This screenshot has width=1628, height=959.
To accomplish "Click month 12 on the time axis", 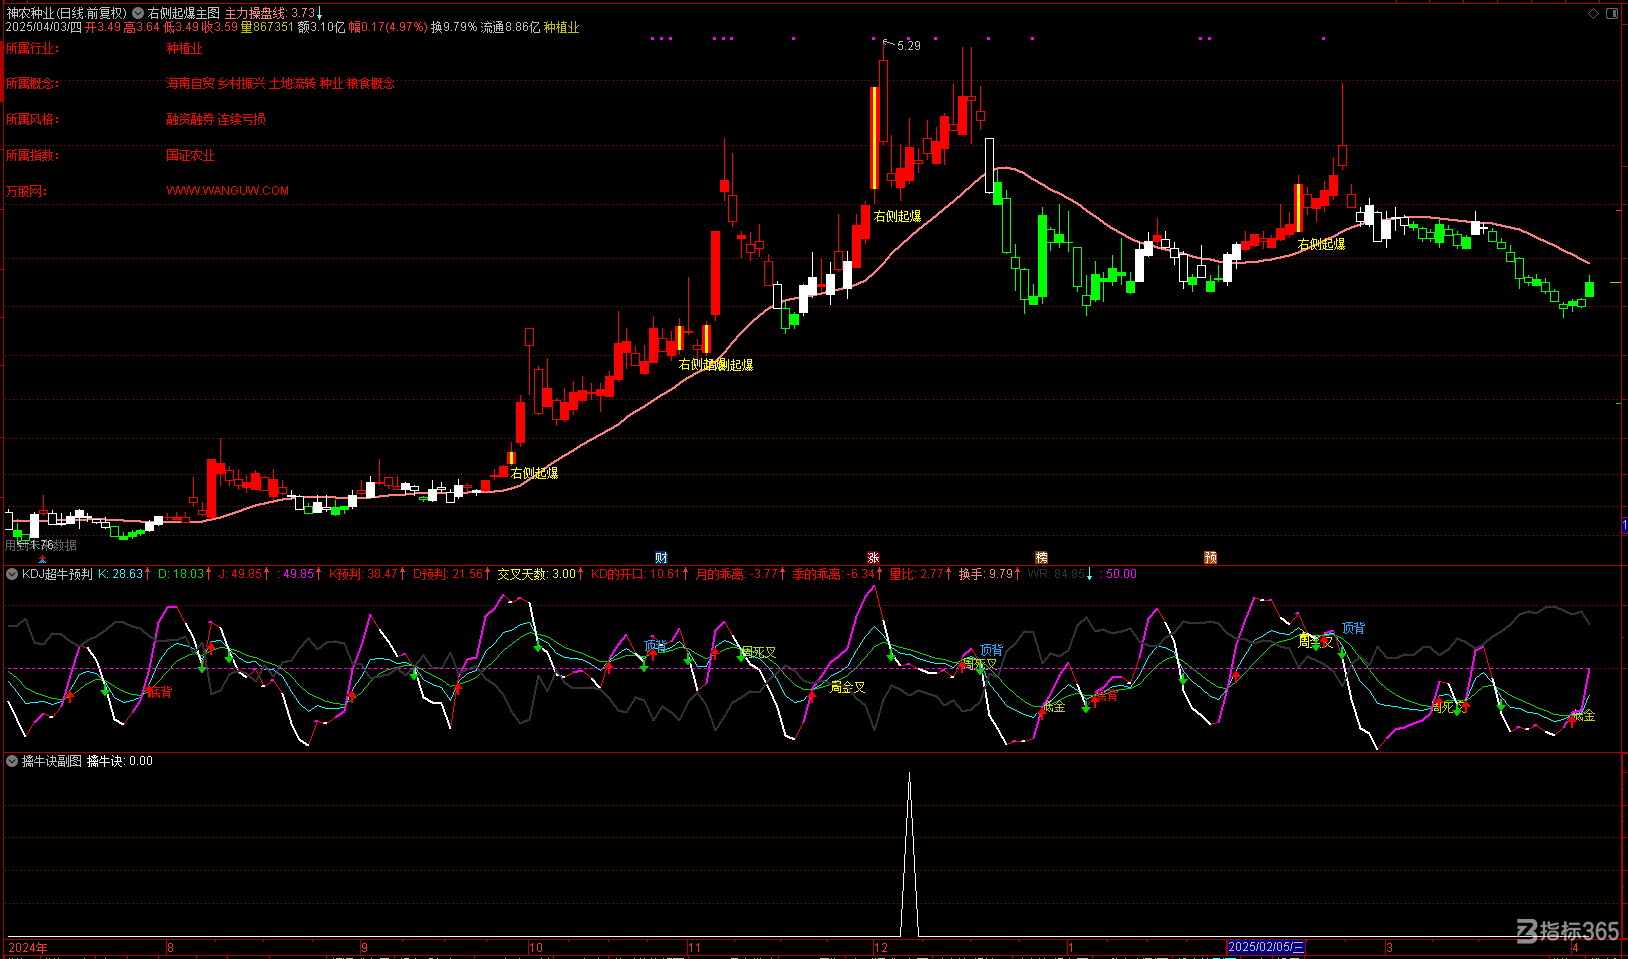I will [881, 947].
